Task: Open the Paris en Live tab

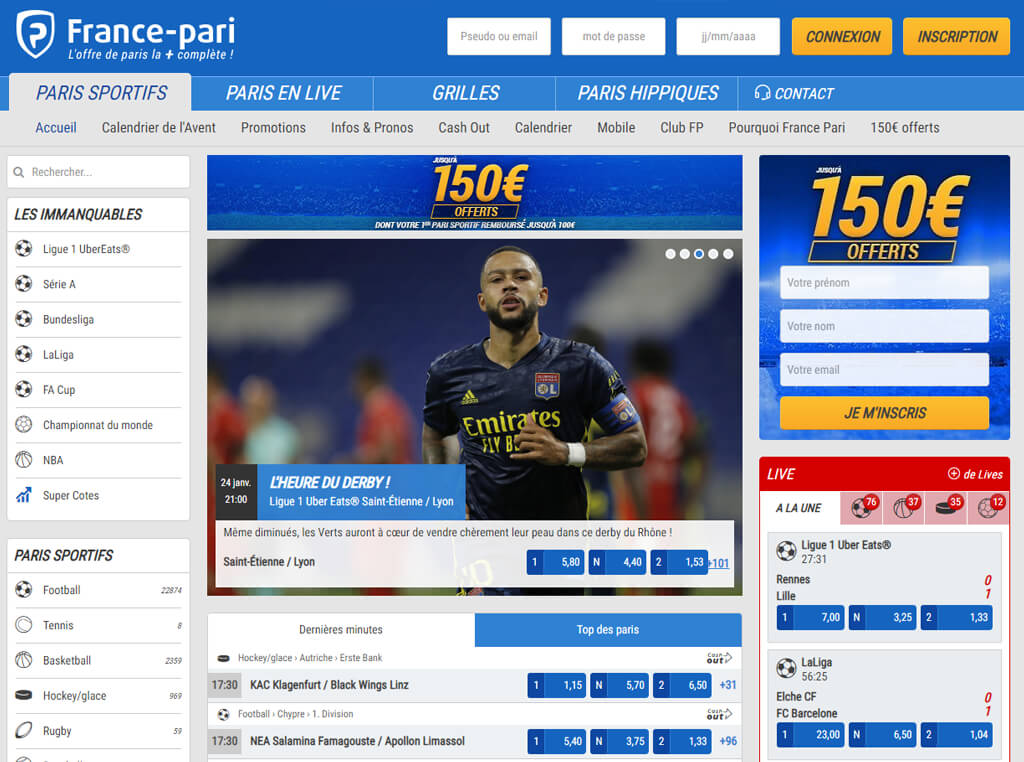Action: tap(283, 93)
